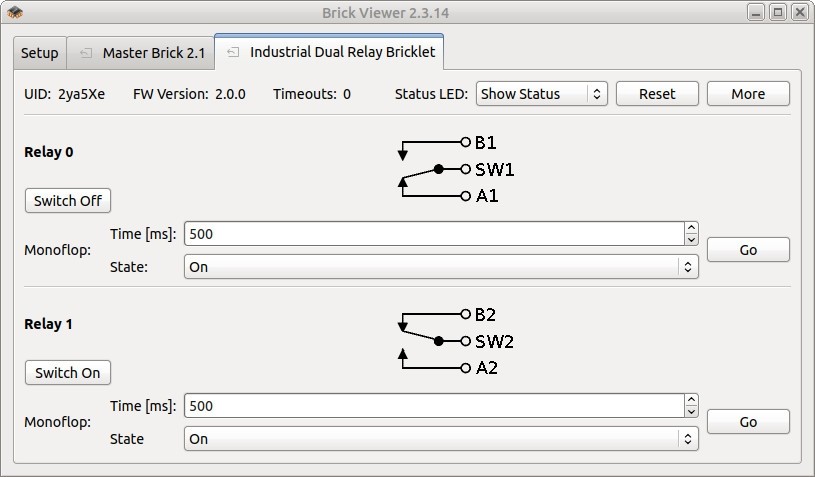Click untab icon on Master Brick 2.1 tab
Screen dimensions: 815x477
(x=86, y=53)
